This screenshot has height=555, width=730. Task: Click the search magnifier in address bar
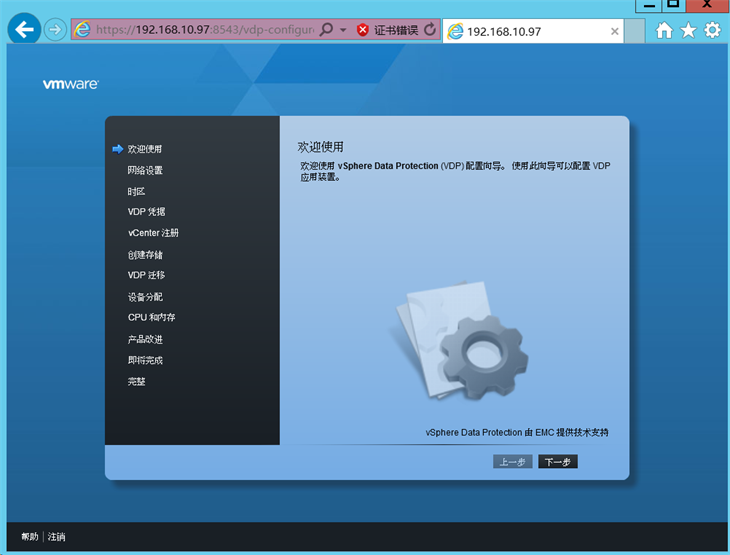click(x=327, y=30)
